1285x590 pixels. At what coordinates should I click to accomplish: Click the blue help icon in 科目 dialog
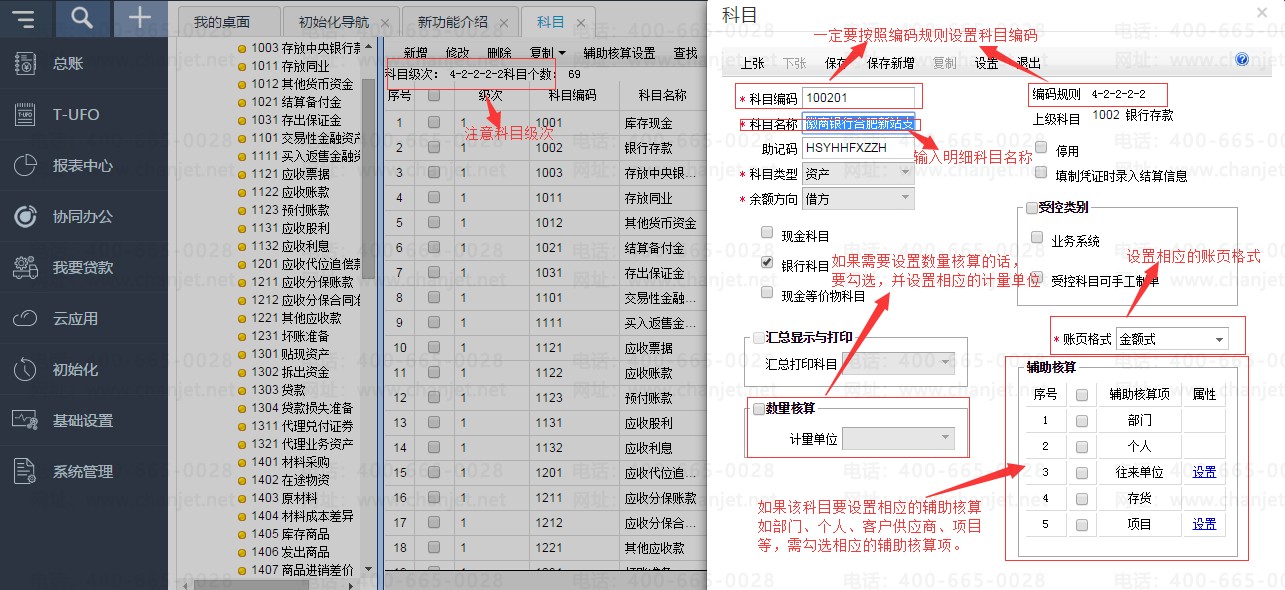tap(1242, 60)
